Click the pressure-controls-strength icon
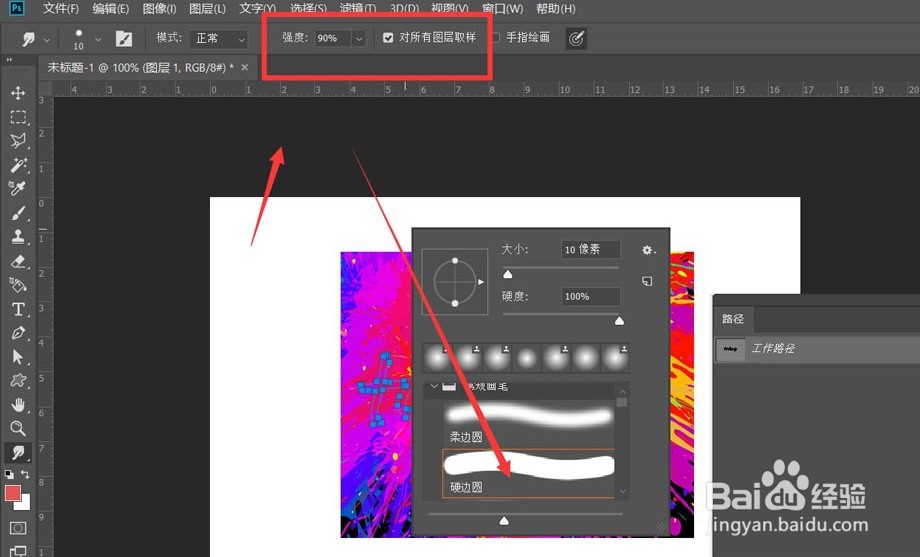920x557 pixels. pyautogui.click(x=576, y=39)
